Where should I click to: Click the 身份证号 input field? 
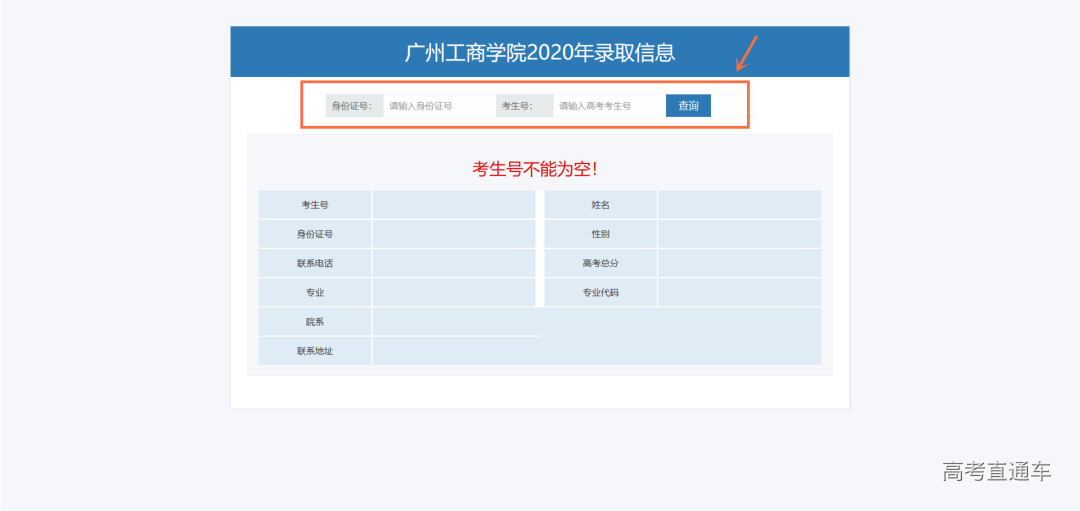tap(438, 106)
